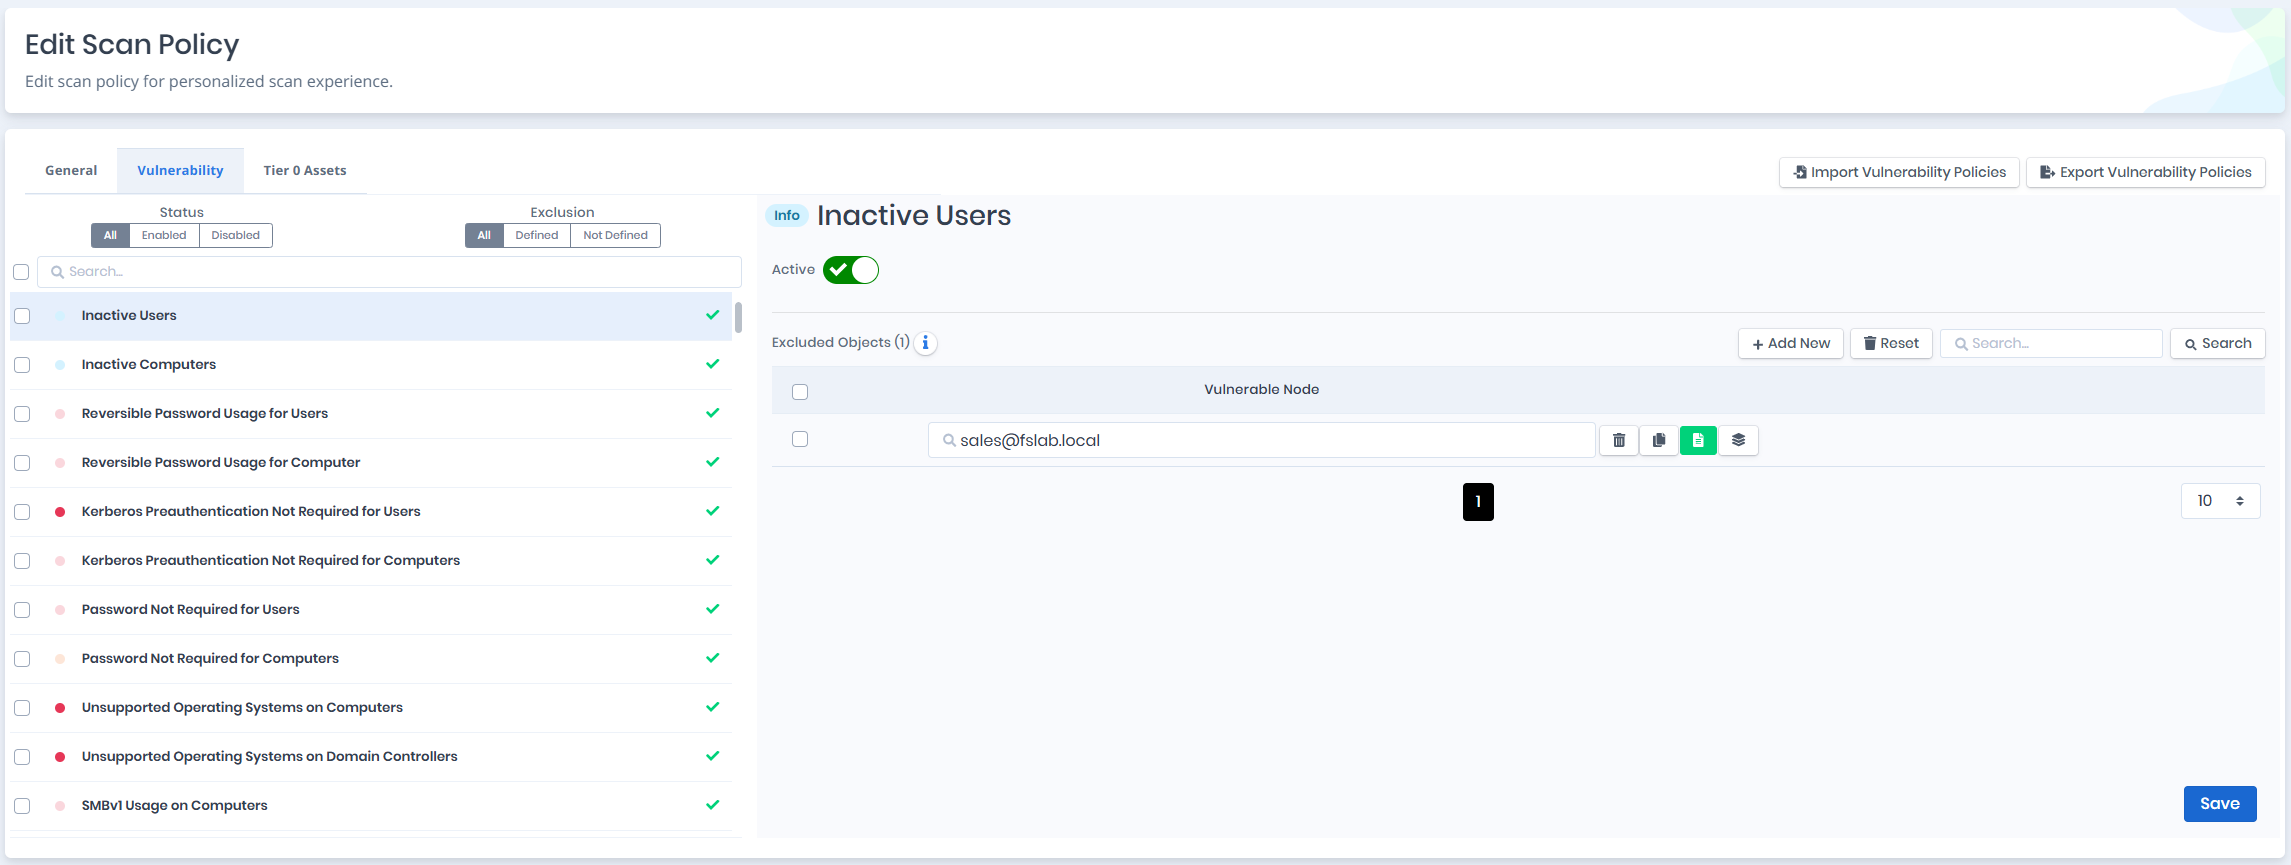
Task: Click green checkmark beside SMBv1 Usage on Computers
Action: tap(713, 805)
